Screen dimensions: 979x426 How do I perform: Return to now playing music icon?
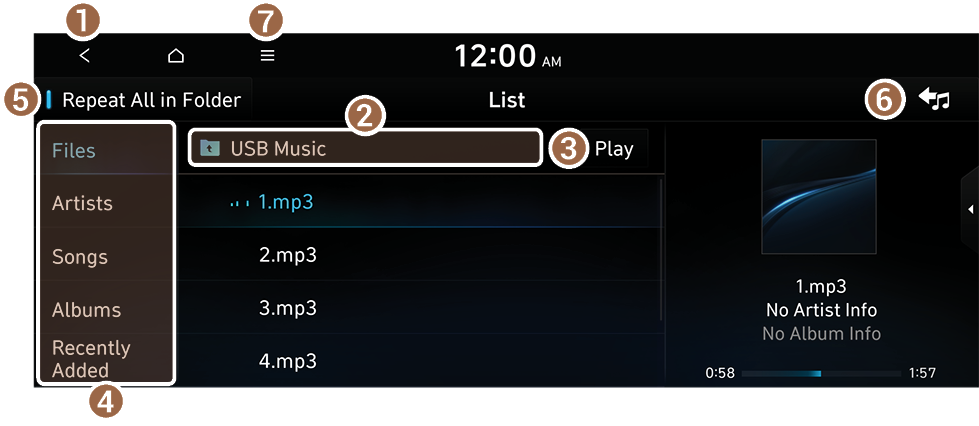tap(934, 99)
